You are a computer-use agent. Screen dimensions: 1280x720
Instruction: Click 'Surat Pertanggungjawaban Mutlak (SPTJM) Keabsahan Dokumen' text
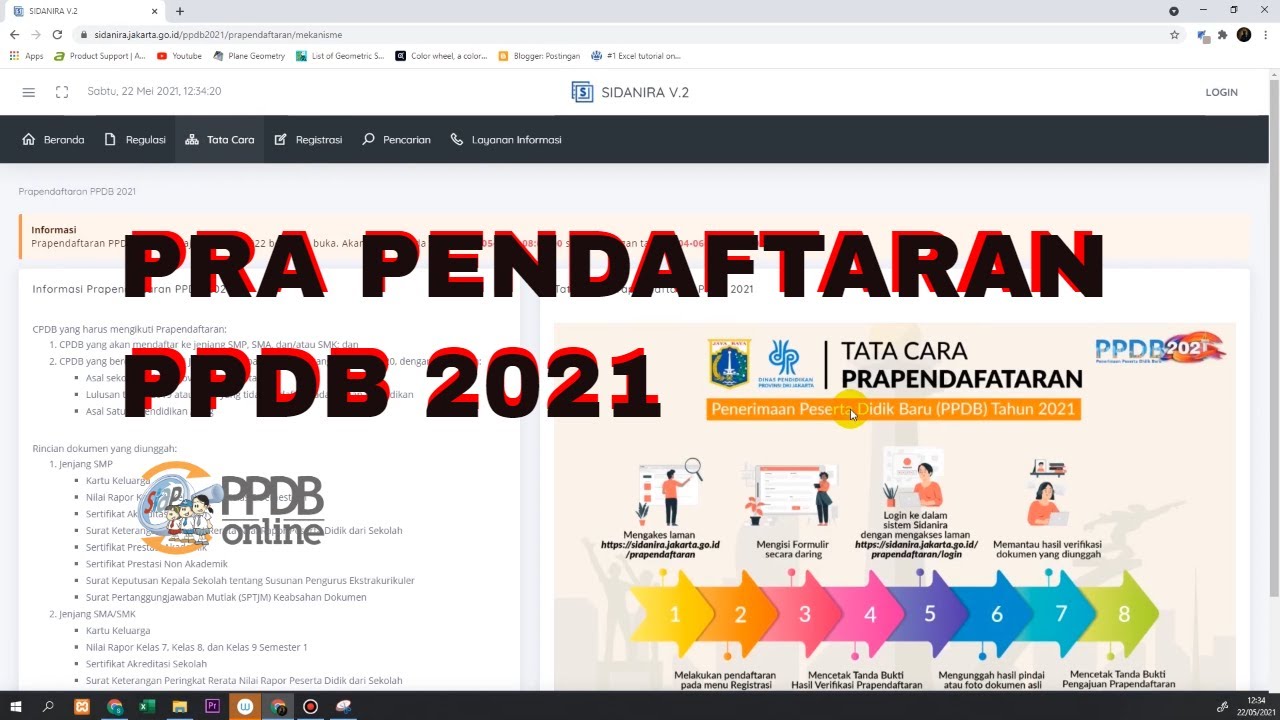point(226,597)
